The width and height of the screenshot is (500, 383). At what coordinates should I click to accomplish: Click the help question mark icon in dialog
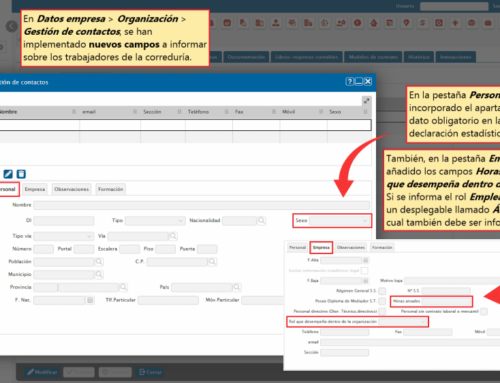(x=349, y=82)
